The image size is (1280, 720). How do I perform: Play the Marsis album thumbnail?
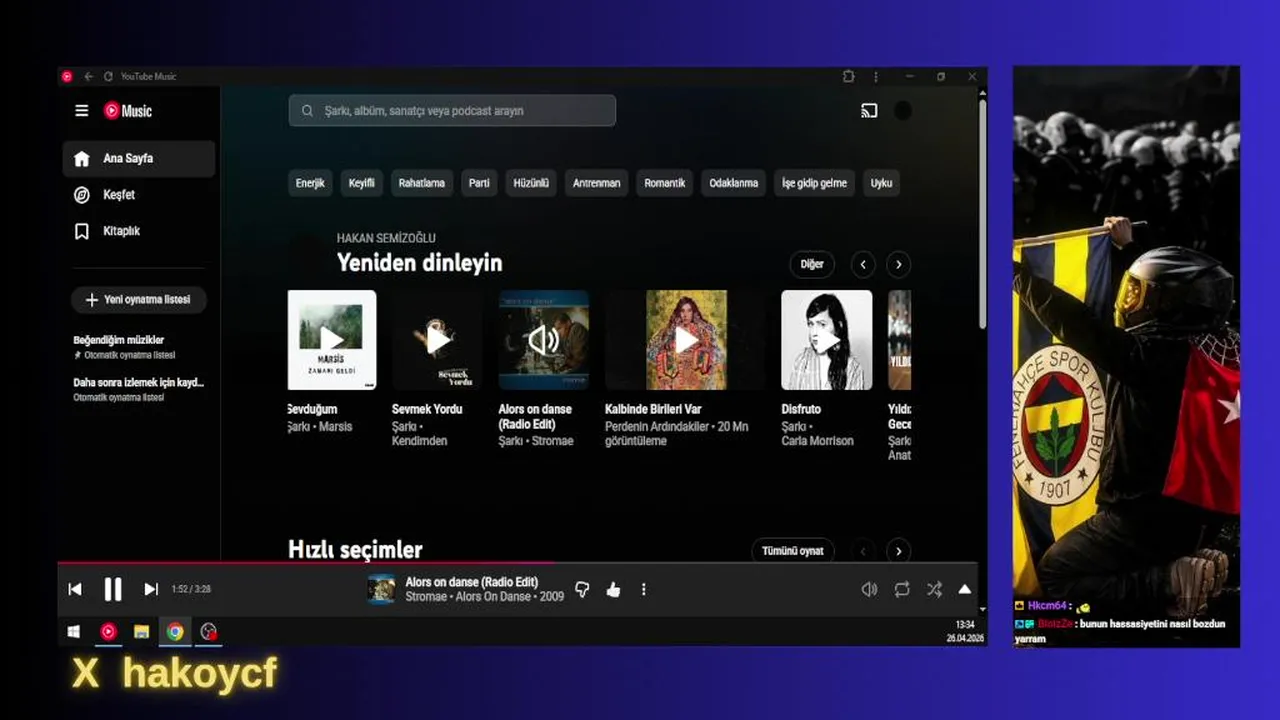(332, 340)
